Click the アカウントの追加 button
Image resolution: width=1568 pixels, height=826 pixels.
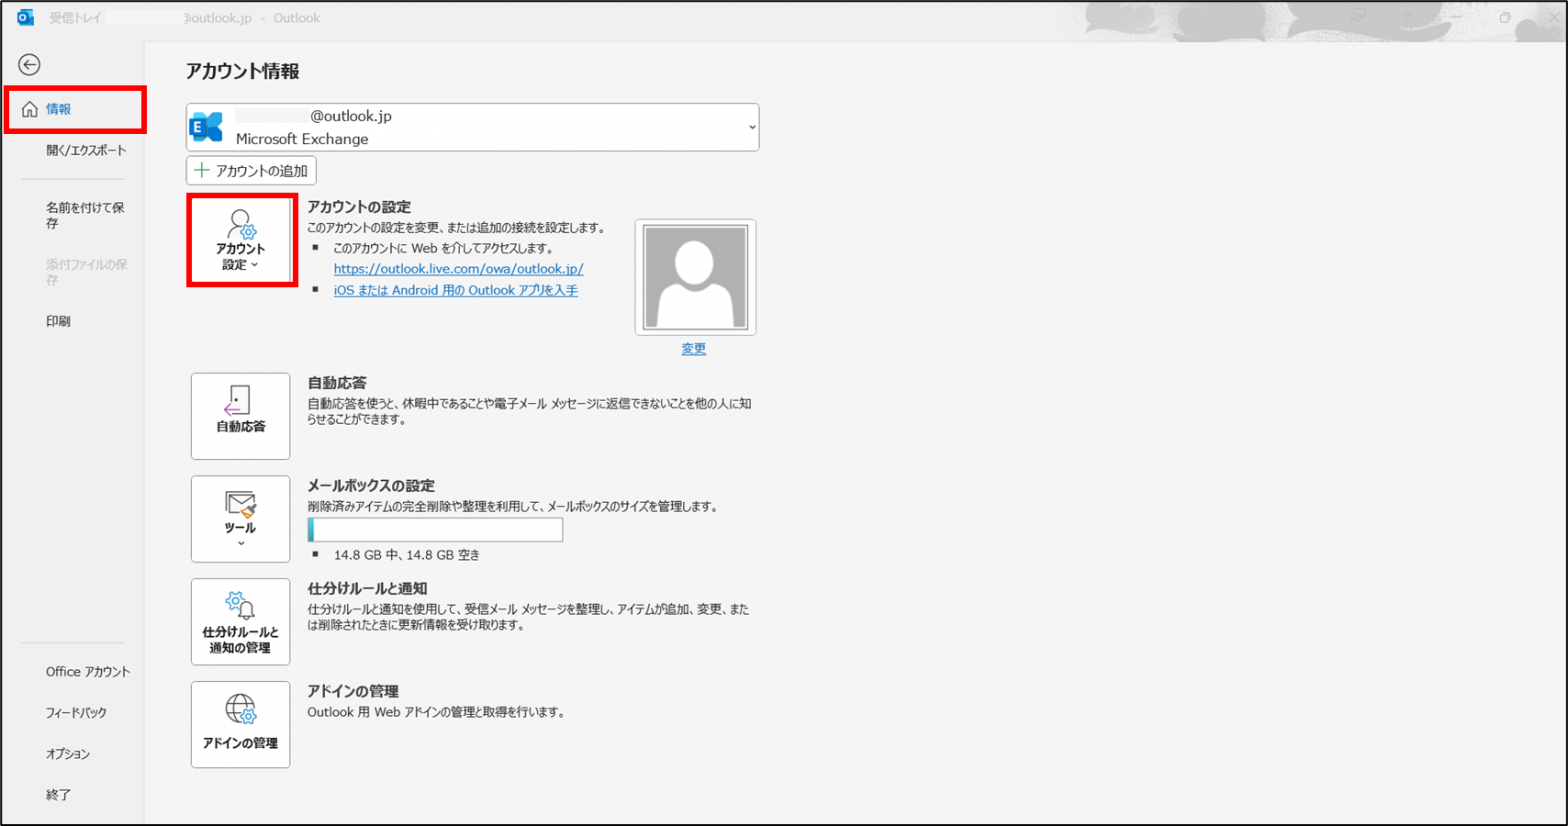pyautogui.click(x=251, y=171)
